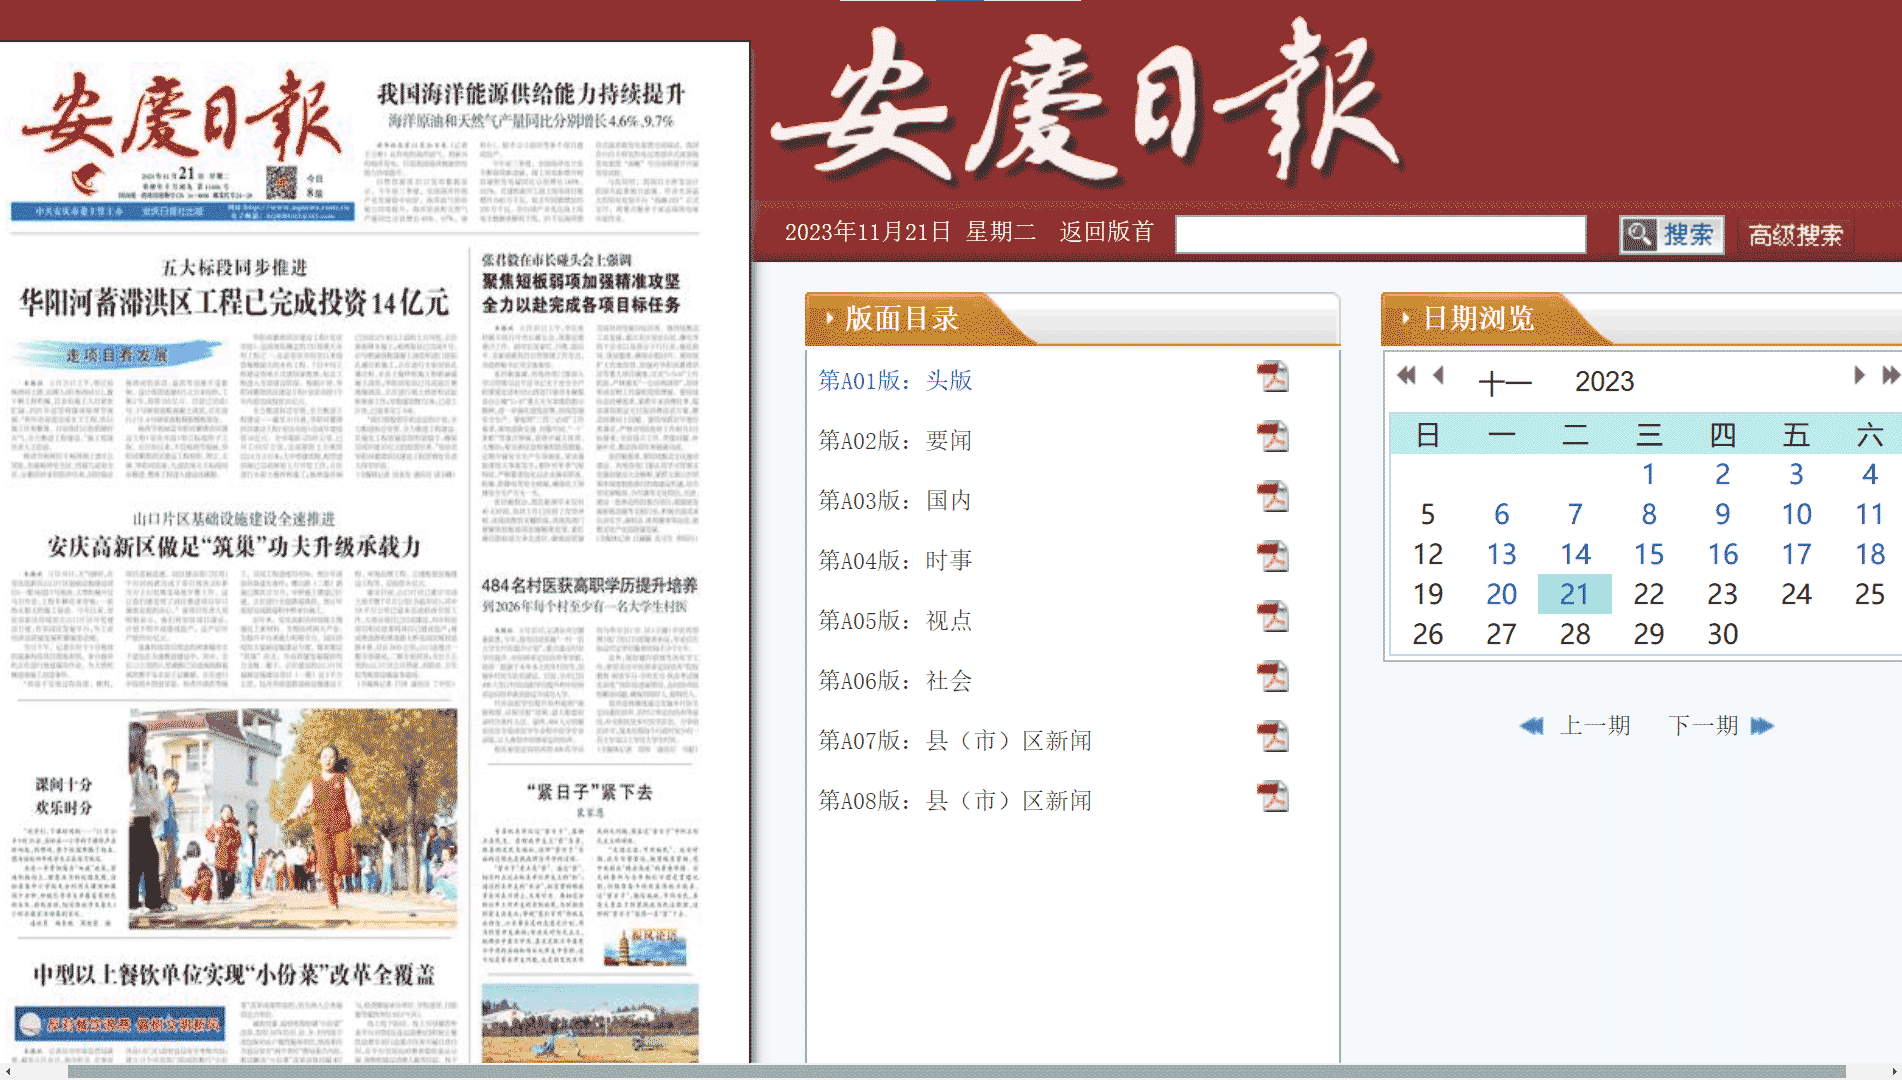Viewport: 1902px width, 1080px height.
Task: Go to 下一期 next issue
Action: point(1703,726)
